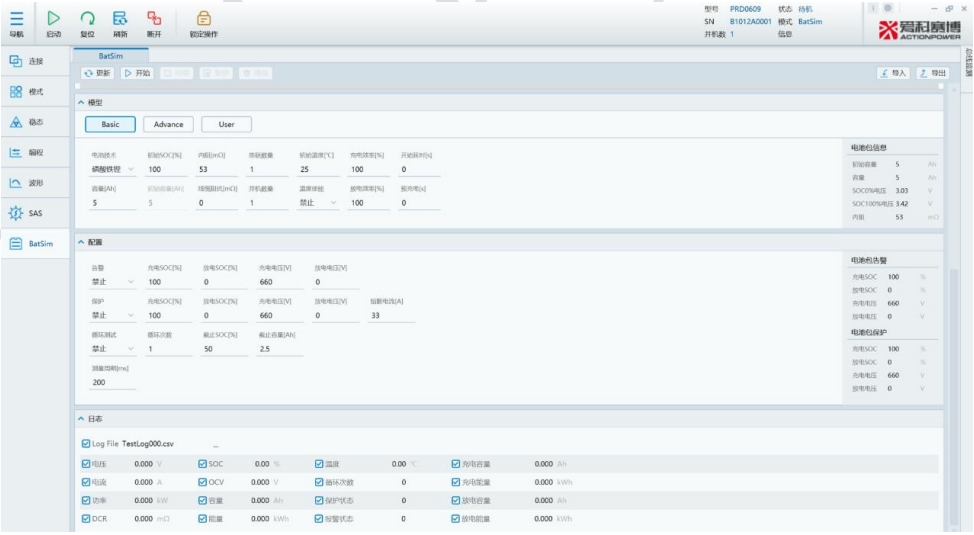Click the 复位 reset icon
974x535 pixels.
coord(87,18)
